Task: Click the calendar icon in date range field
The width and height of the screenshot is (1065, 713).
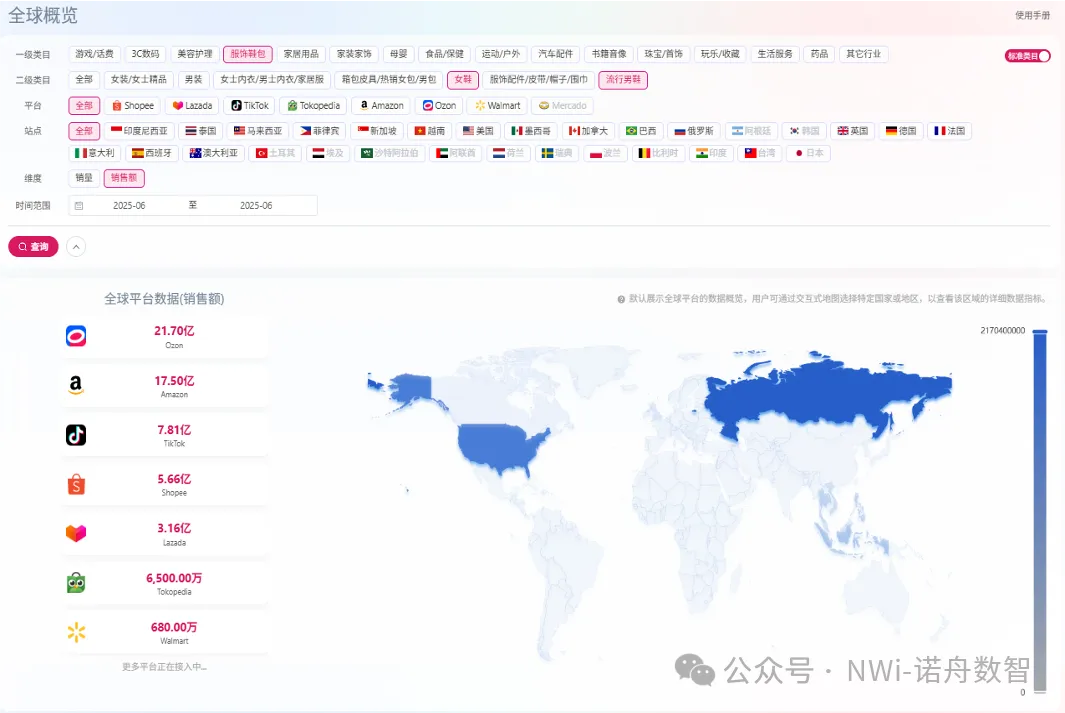Action: pos(79,206)
